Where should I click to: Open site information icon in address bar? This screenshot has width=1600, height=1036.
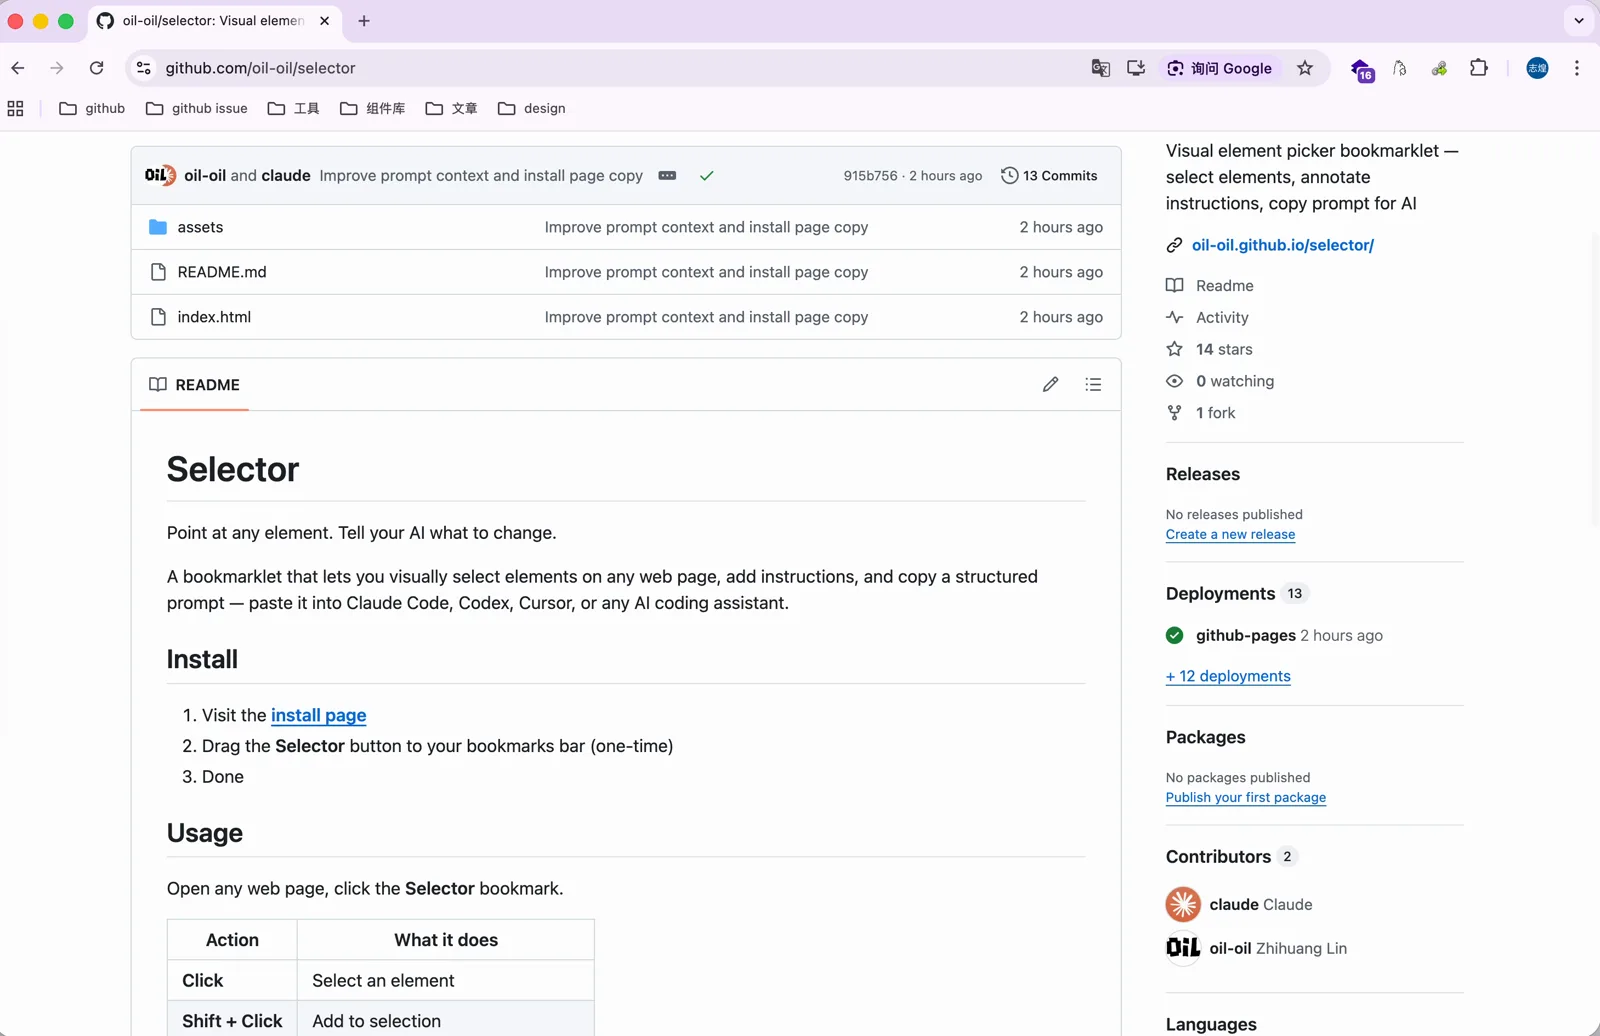pyautogui.click(x=144, y=68)
